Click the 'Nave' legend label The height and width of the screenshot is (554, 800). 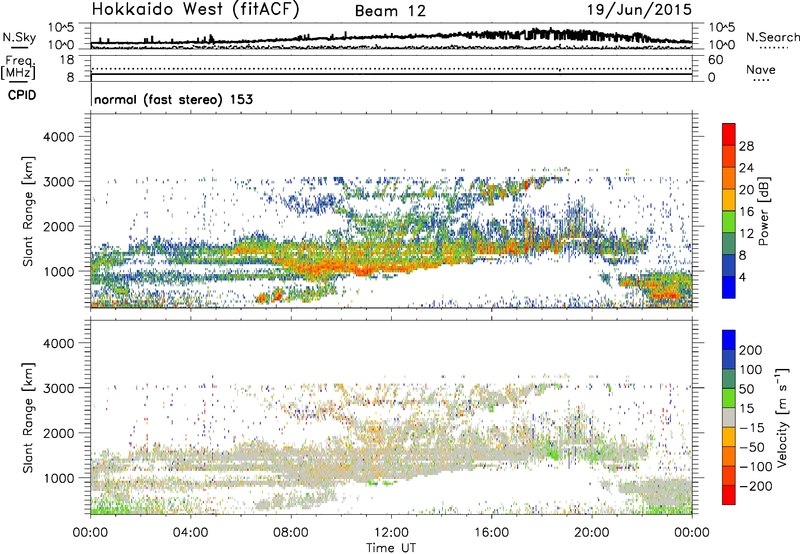point(761,69)
